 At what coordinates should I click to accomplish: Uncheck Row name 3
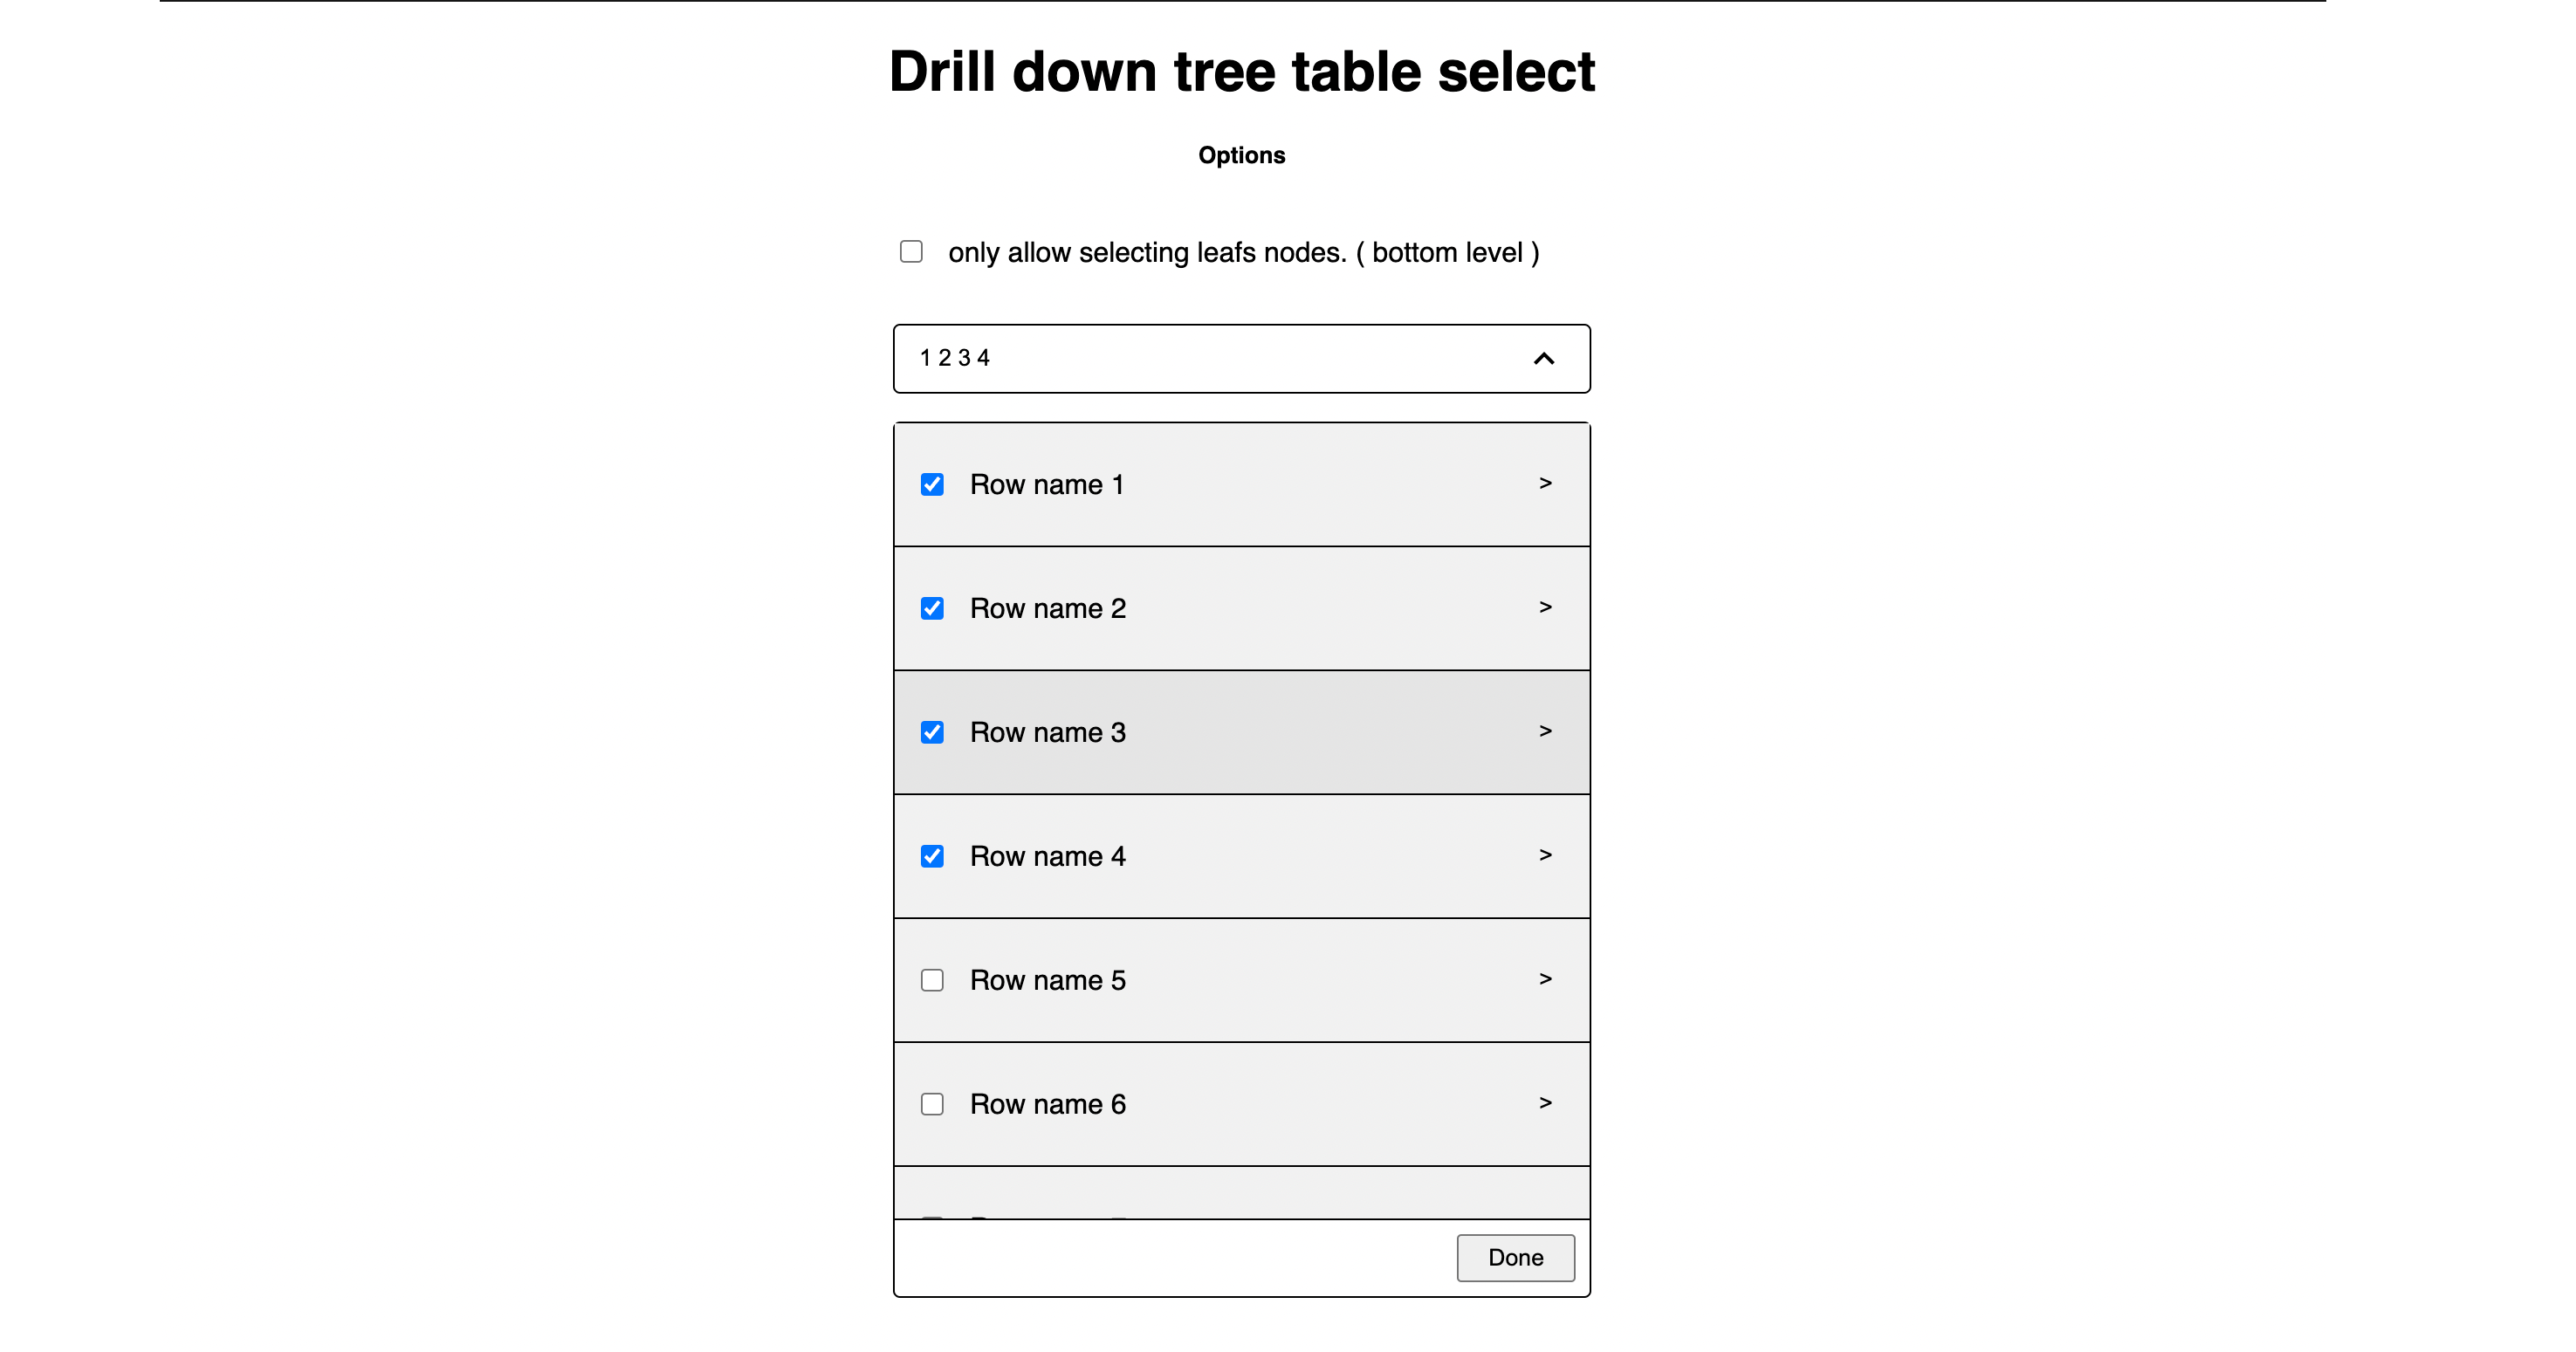click(932, 731)
